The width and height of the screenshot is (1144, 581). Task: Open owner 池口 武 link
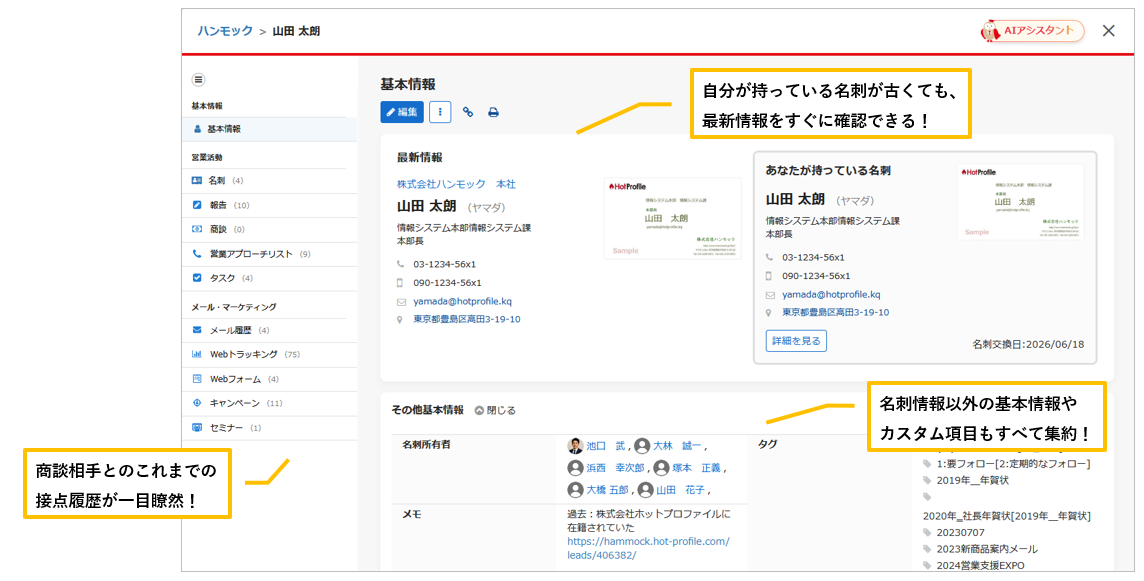(606, 446)
